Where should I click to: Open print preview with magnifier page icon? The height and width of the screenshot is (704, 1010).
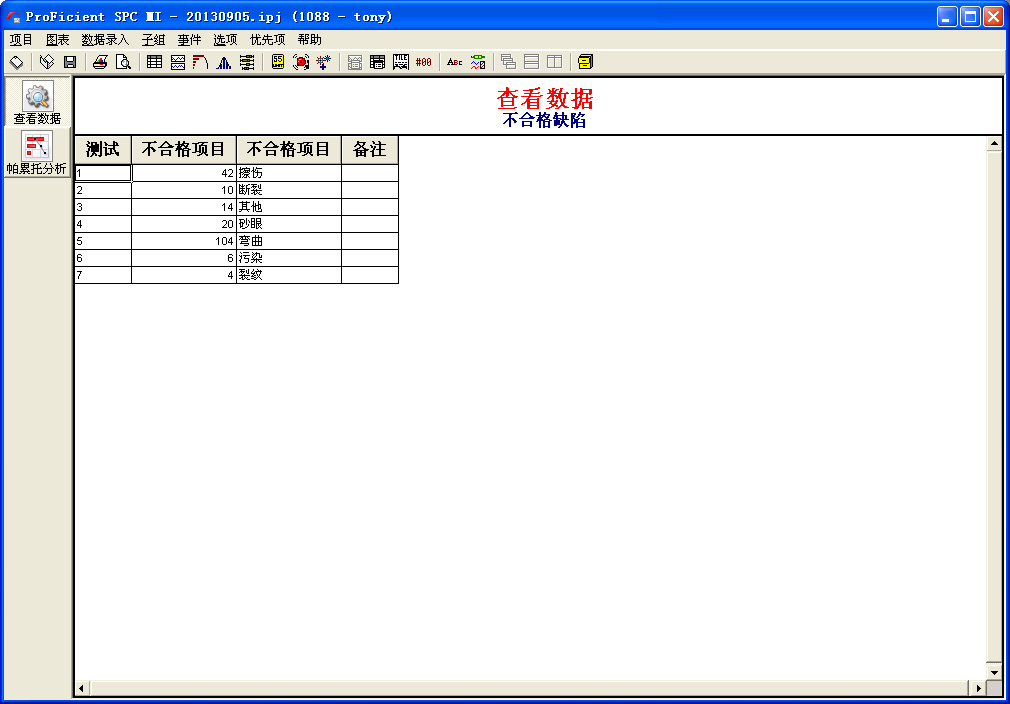(123, 62)
